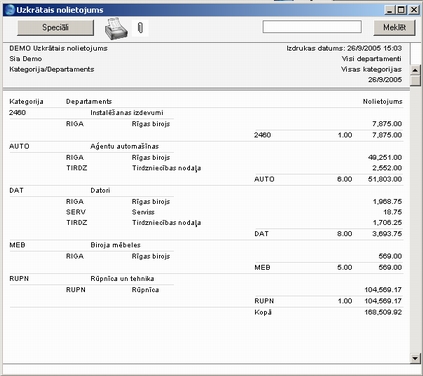The width and height of the screenshot is (423, 376).
Task: Click the Serviss value 18.75
Action: coord(393,212)
